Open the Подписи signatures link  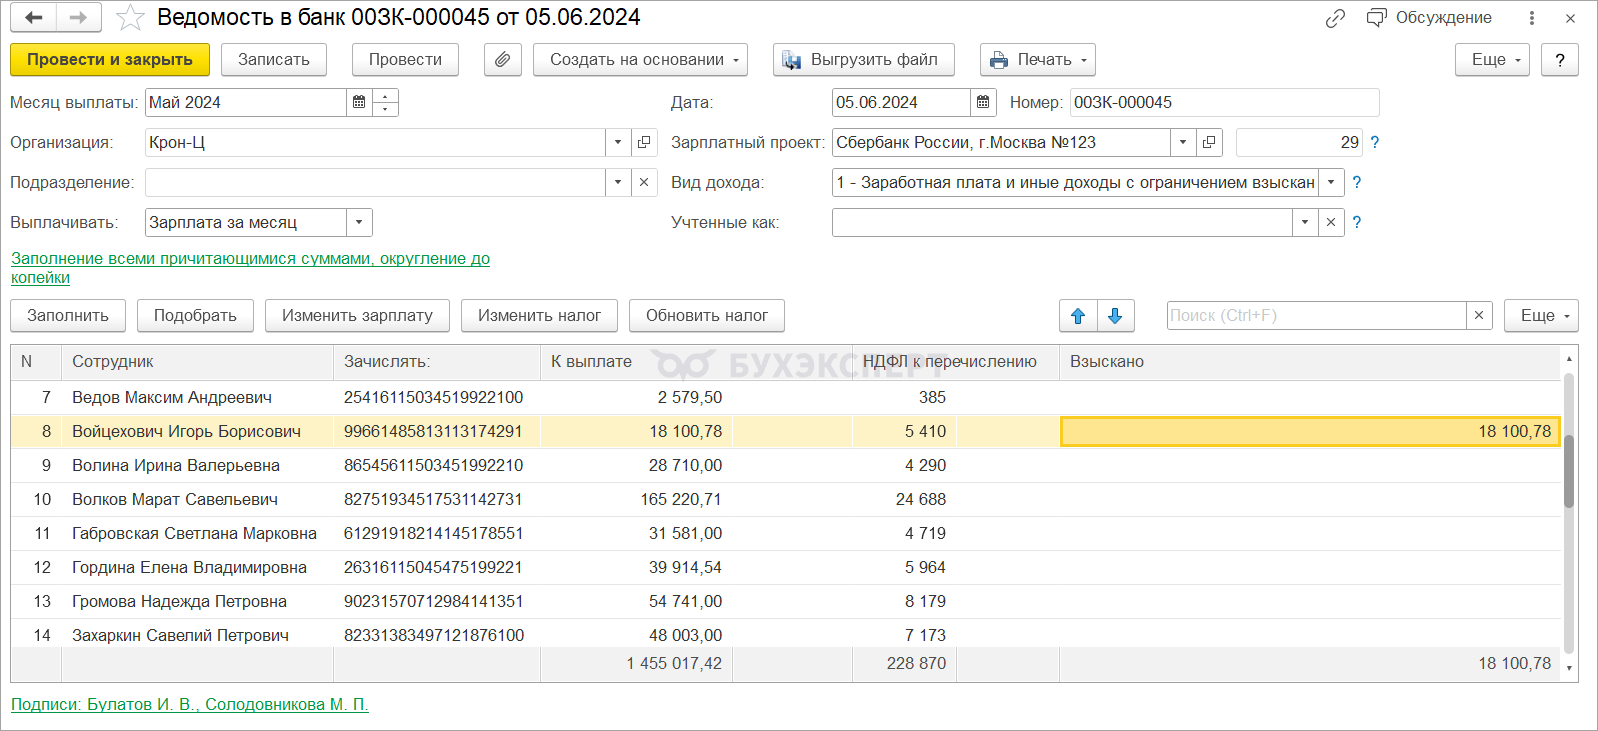[190, 704]
